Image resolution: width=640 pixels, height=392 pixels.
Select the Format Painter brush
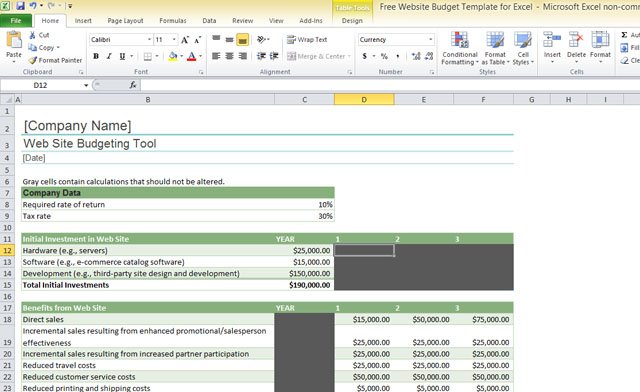tap(33, 60)
